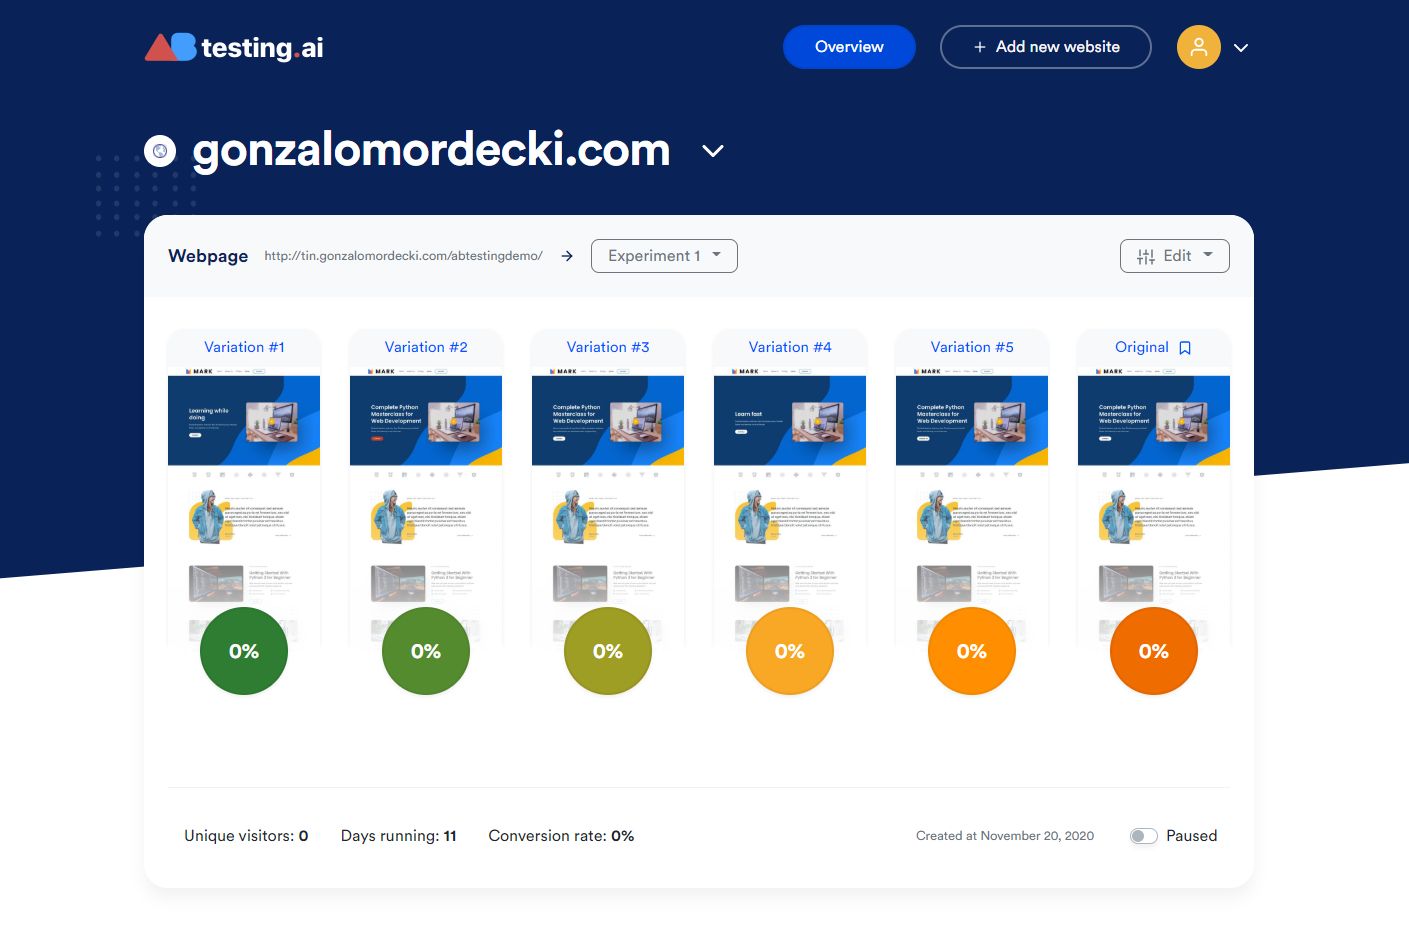Click the 0% circle below Variation #1

coord(243,651)
